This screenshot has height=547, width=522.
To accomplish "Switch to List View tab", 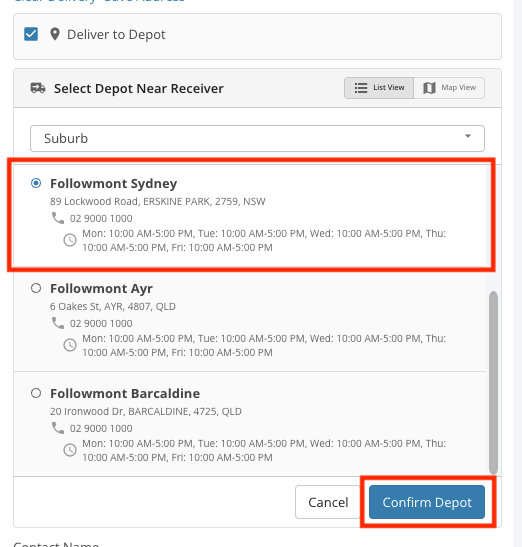I will click(379, 88).
